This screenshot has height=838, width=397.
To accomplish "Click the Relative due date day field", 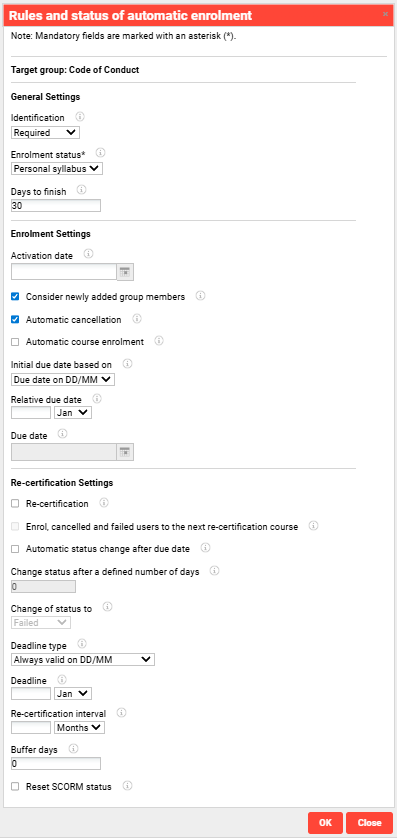I will click(31, 413).
